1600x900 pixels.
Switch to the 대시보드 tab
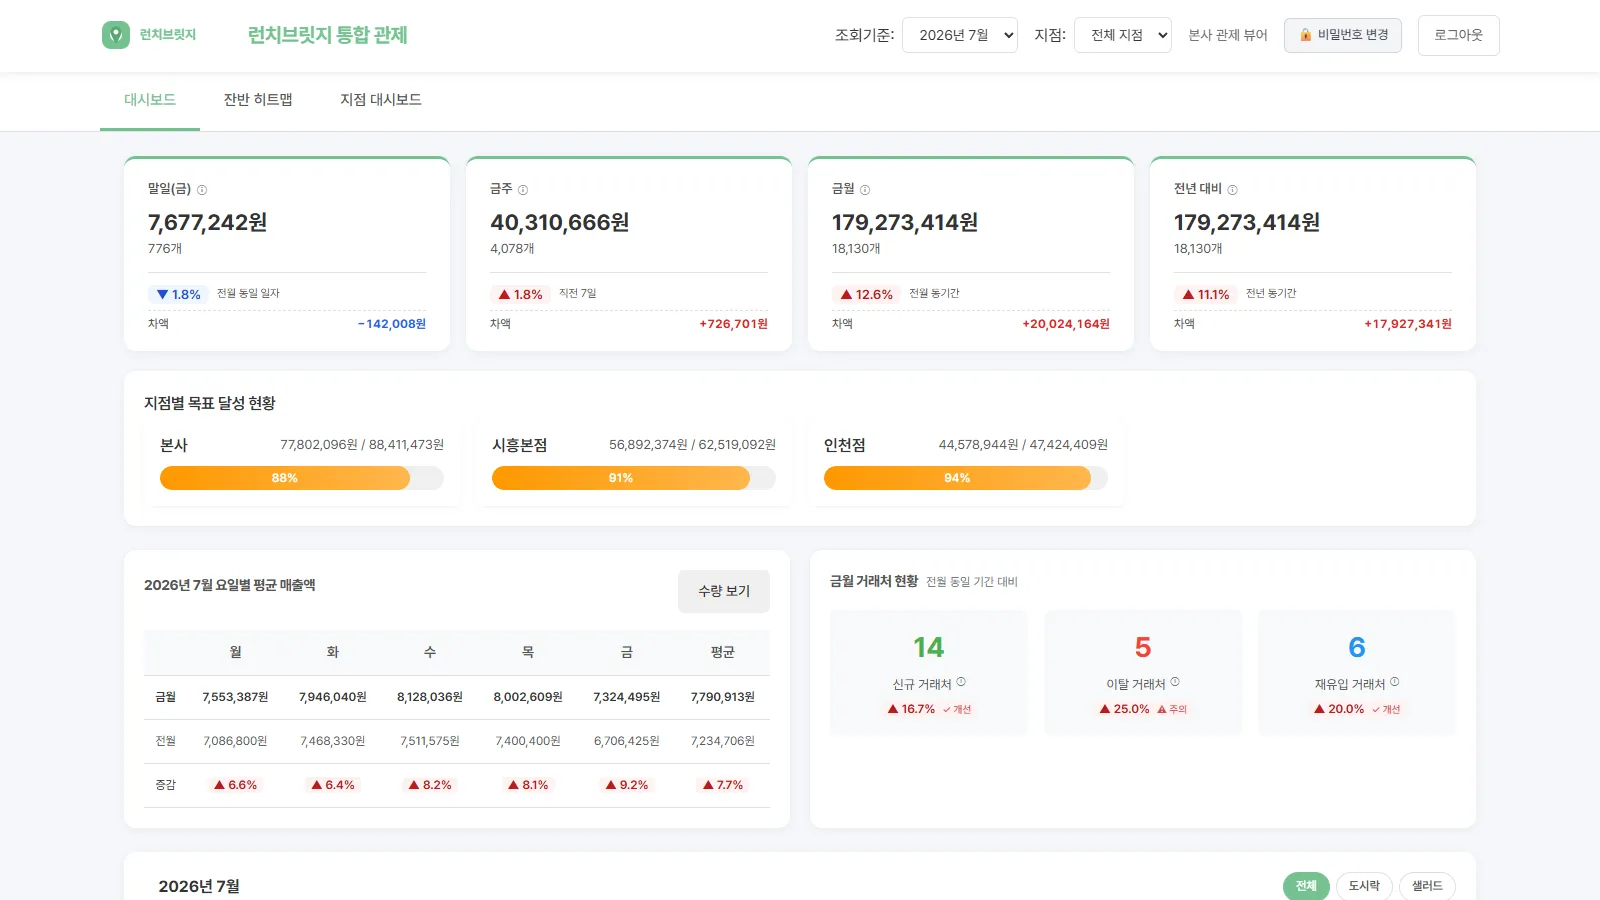coord(150,100)
